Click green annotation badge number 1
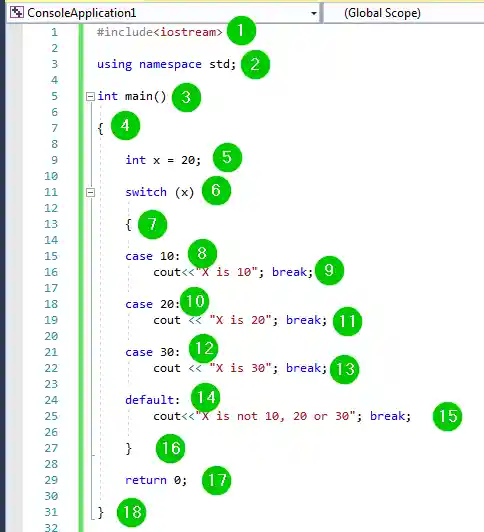Screen dimensions: 484x532 point(241,31)
